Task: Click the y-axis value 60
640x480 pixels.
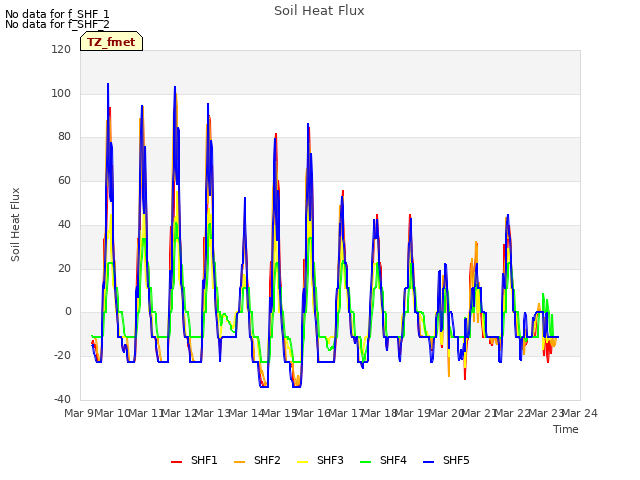Action: pos(64,180)
